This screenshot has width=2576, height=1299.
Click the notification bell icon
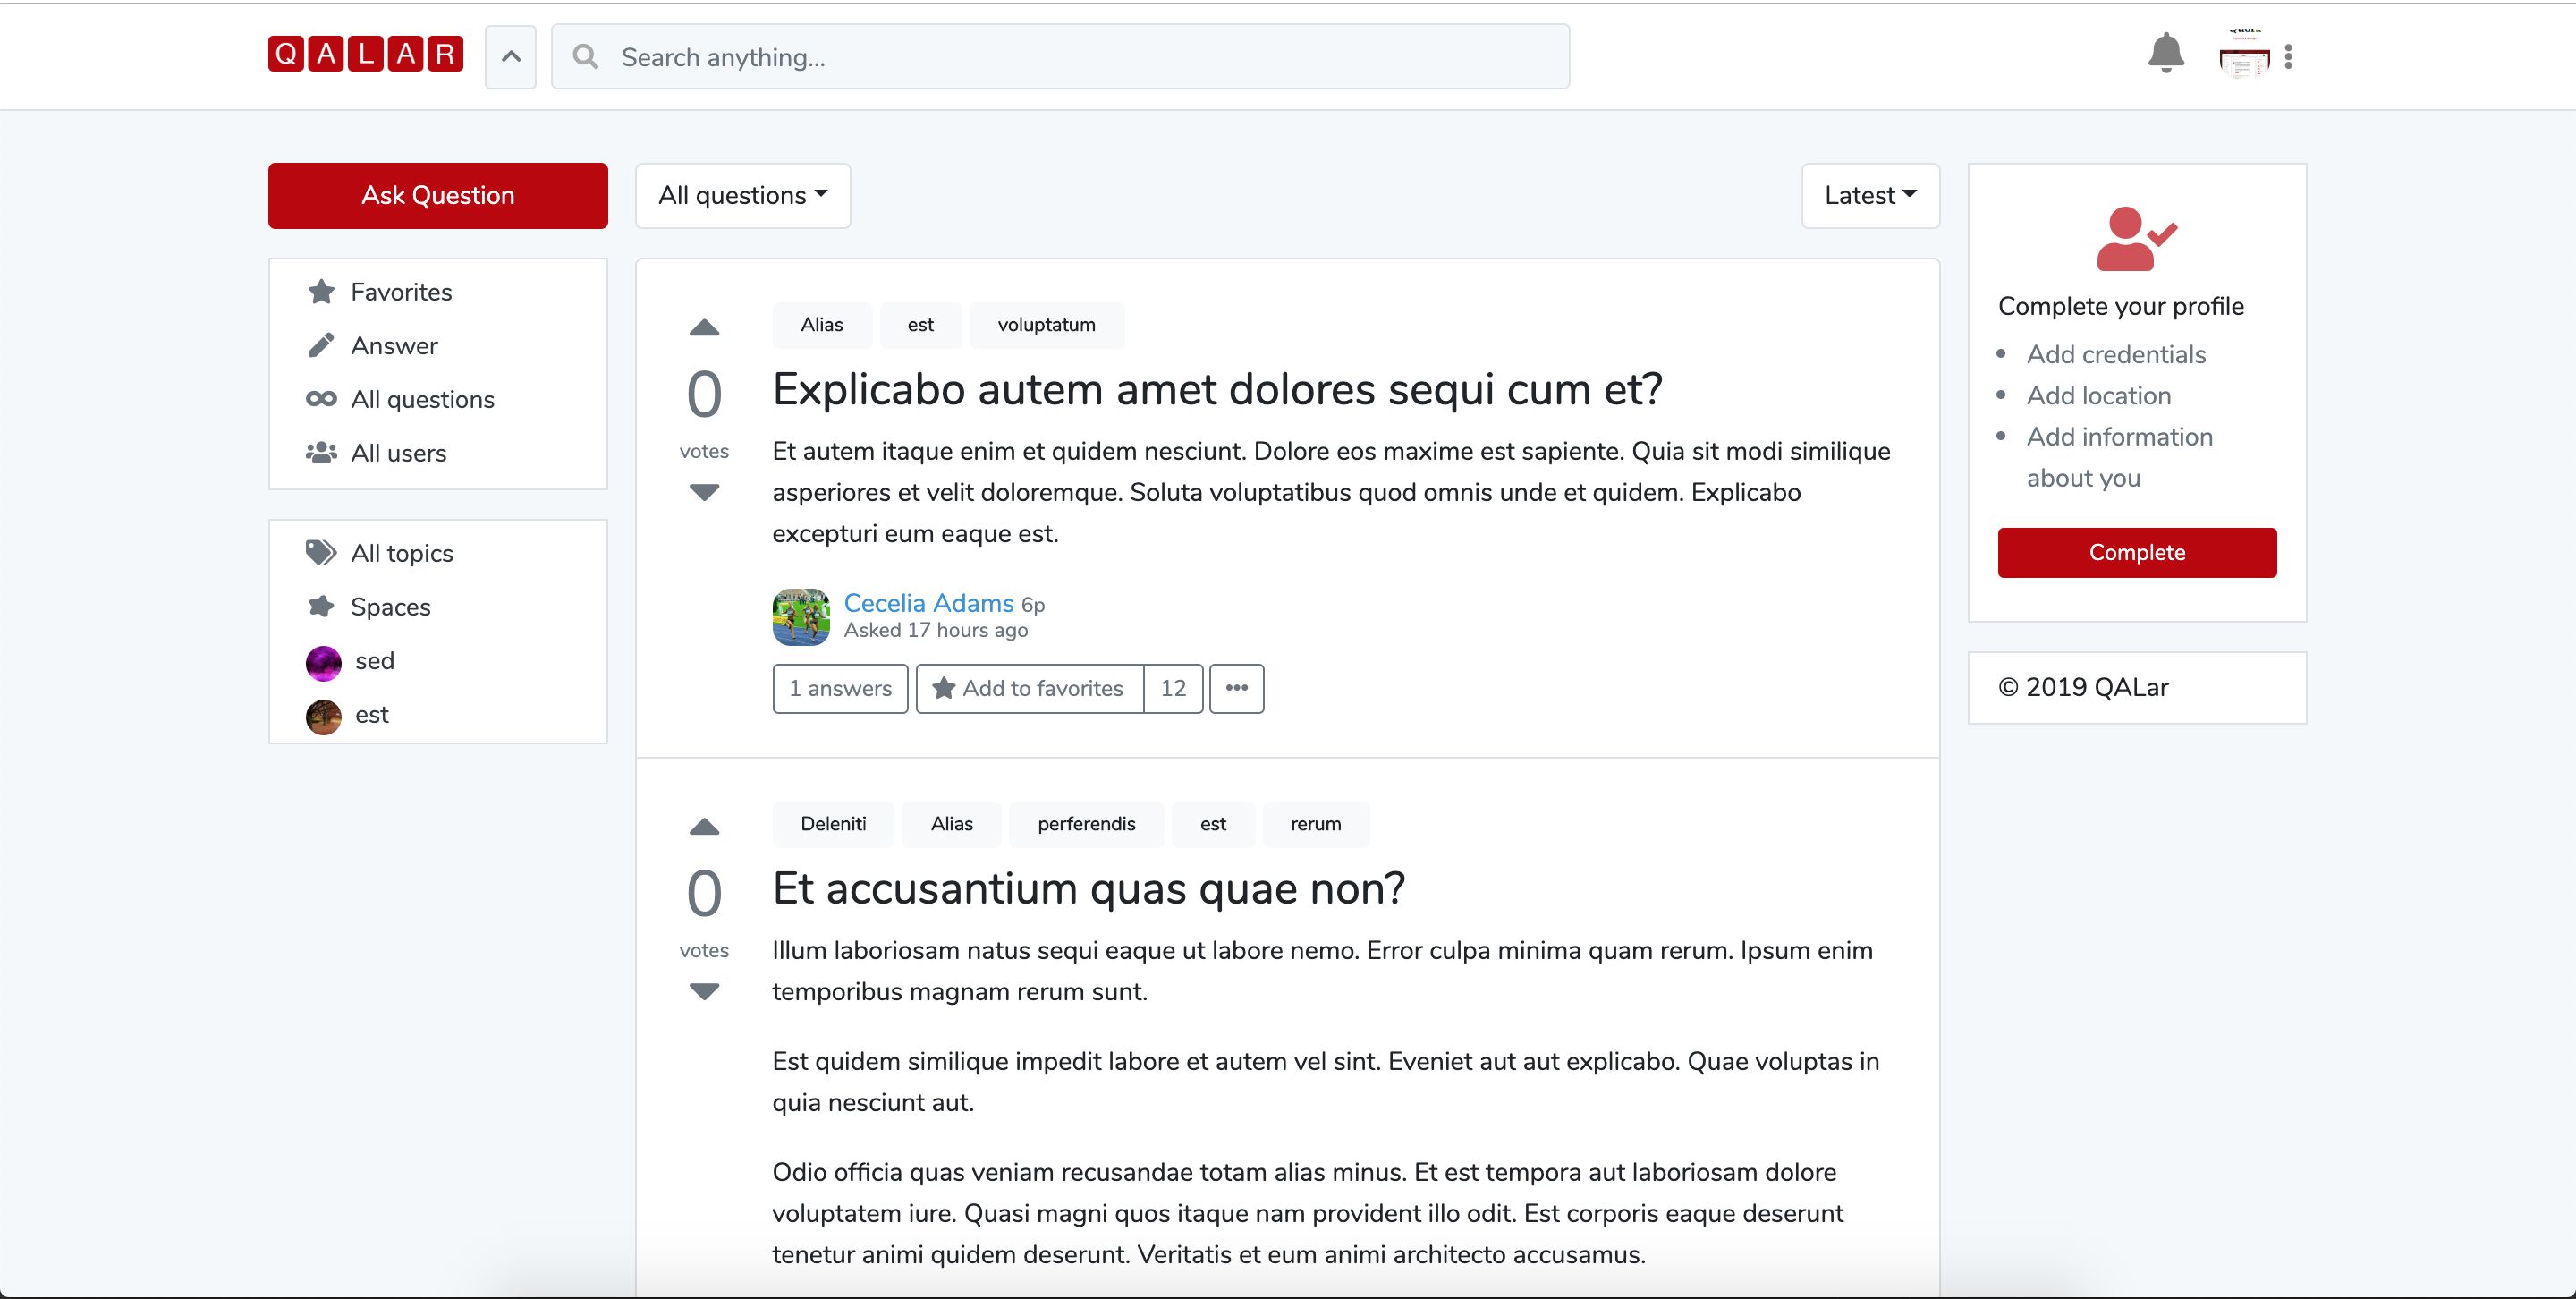(2165, 53)
